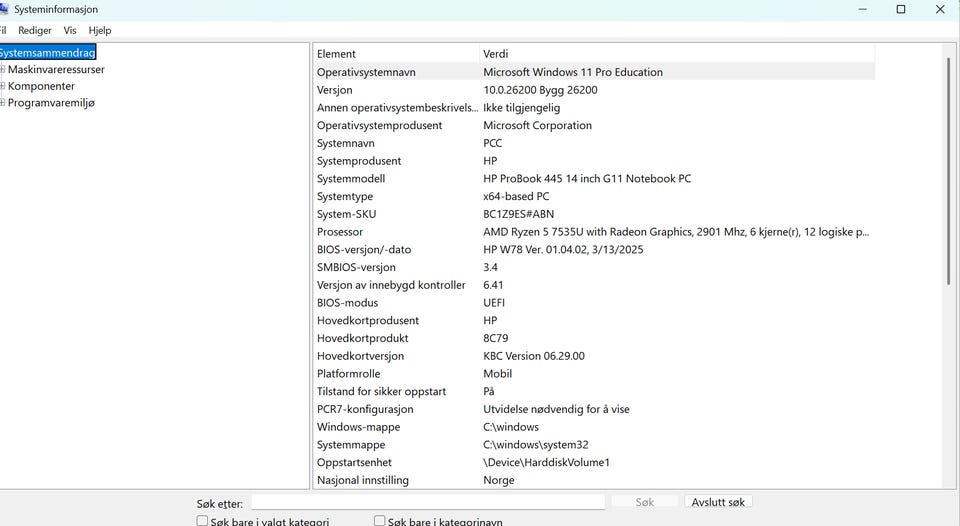
Task: Click the value 'PCC'
Action: pyautogui.click(x=492, y=143)
